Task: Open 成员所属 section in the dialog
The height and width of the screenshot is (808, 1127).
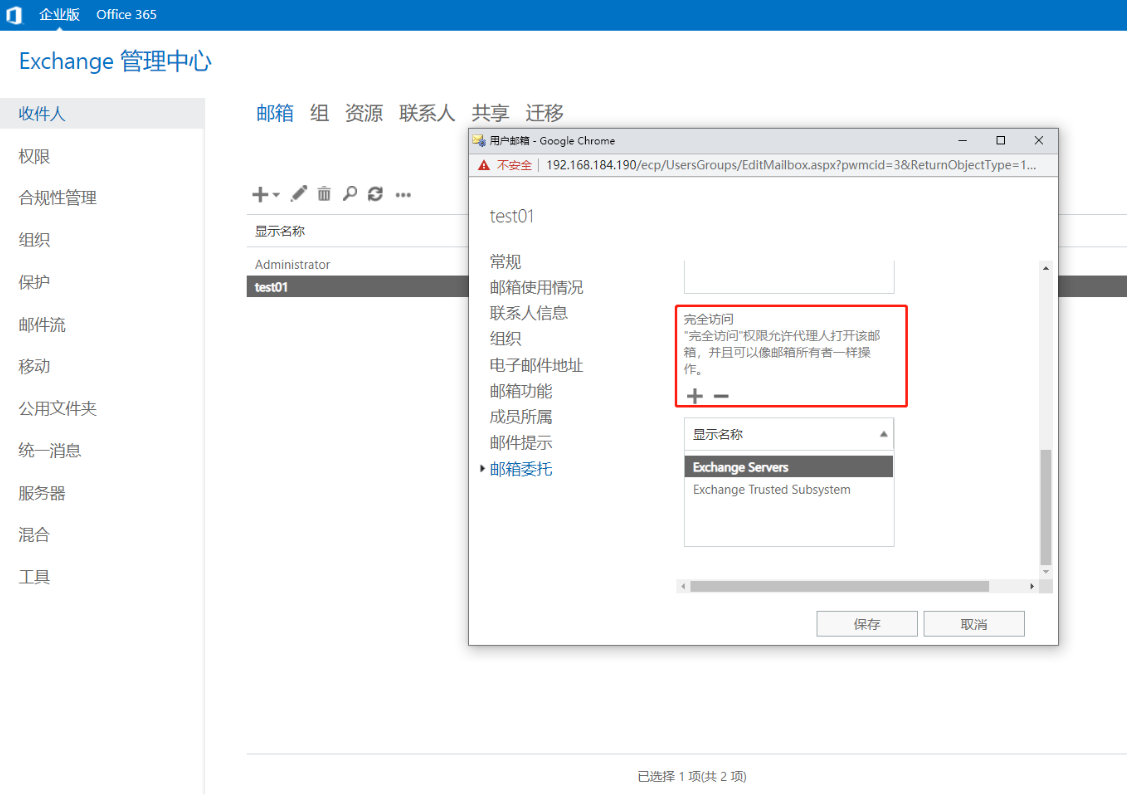Action: (x=521, y=417)
